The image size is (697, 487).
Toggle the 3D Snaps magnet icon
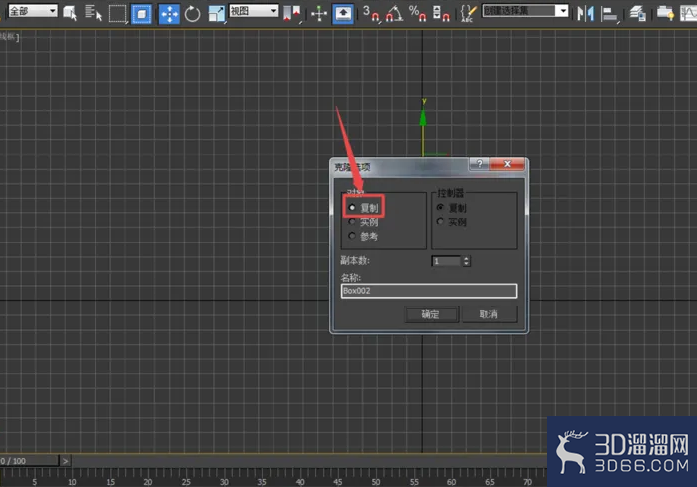[371, 13]
